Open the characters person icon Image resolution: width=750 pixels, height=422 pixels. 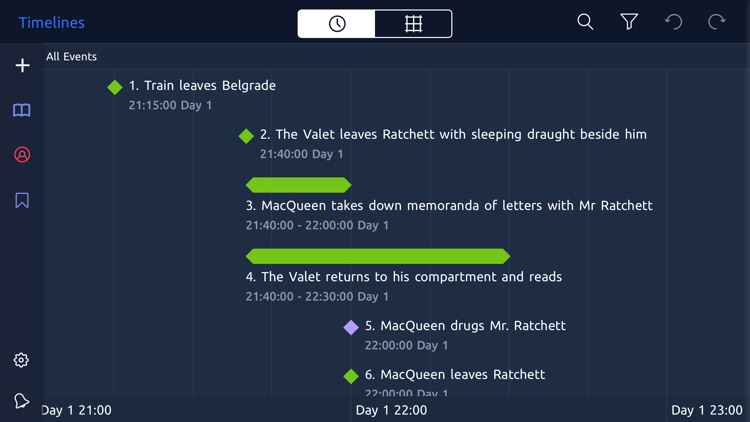[x=22, y=155]
